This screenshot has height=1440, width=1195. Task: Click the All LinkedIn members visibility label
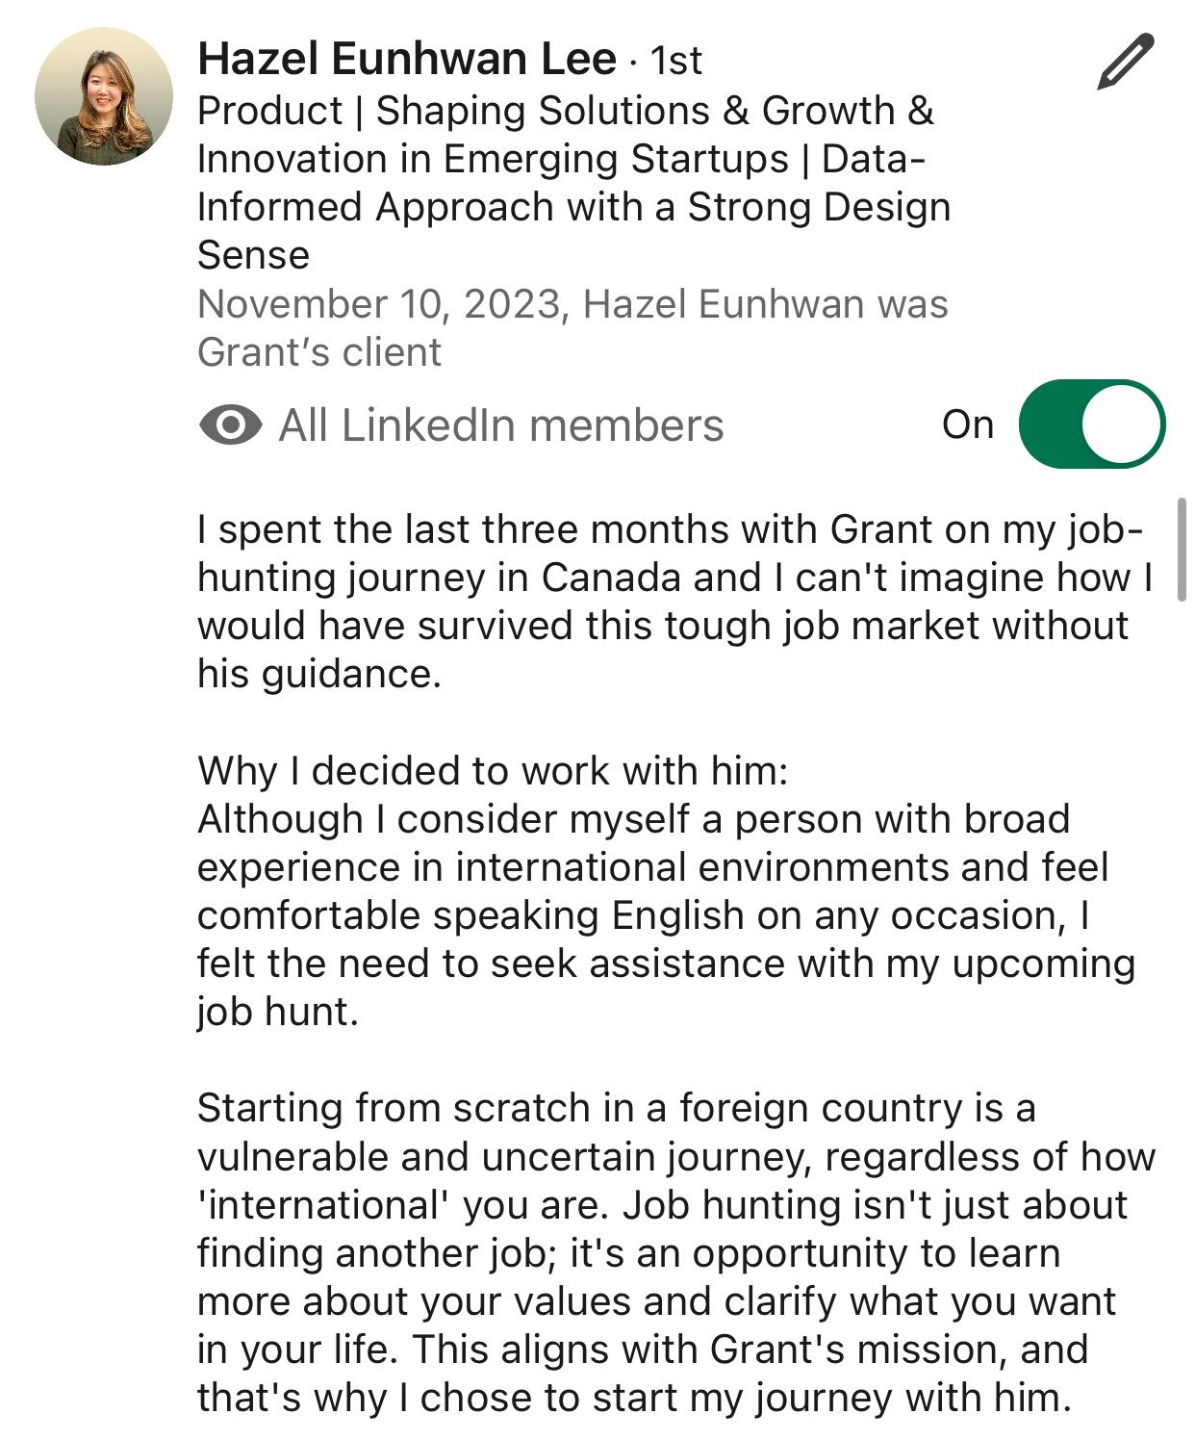tap(501, 425)
